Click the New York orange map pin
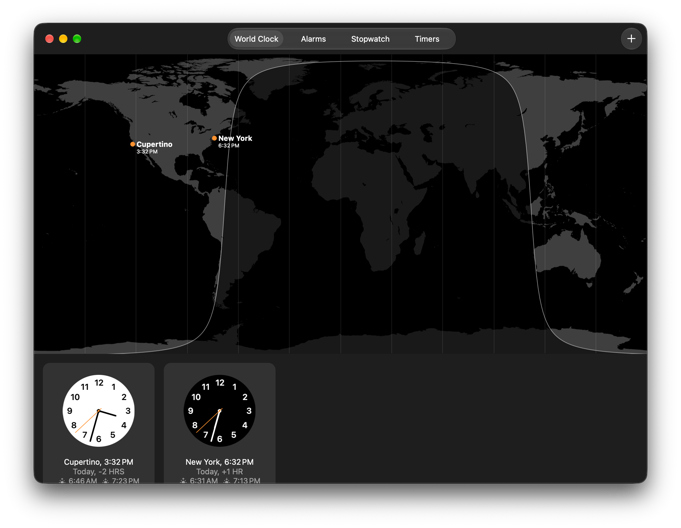681x528 pixels. click(x=214, y=138)
